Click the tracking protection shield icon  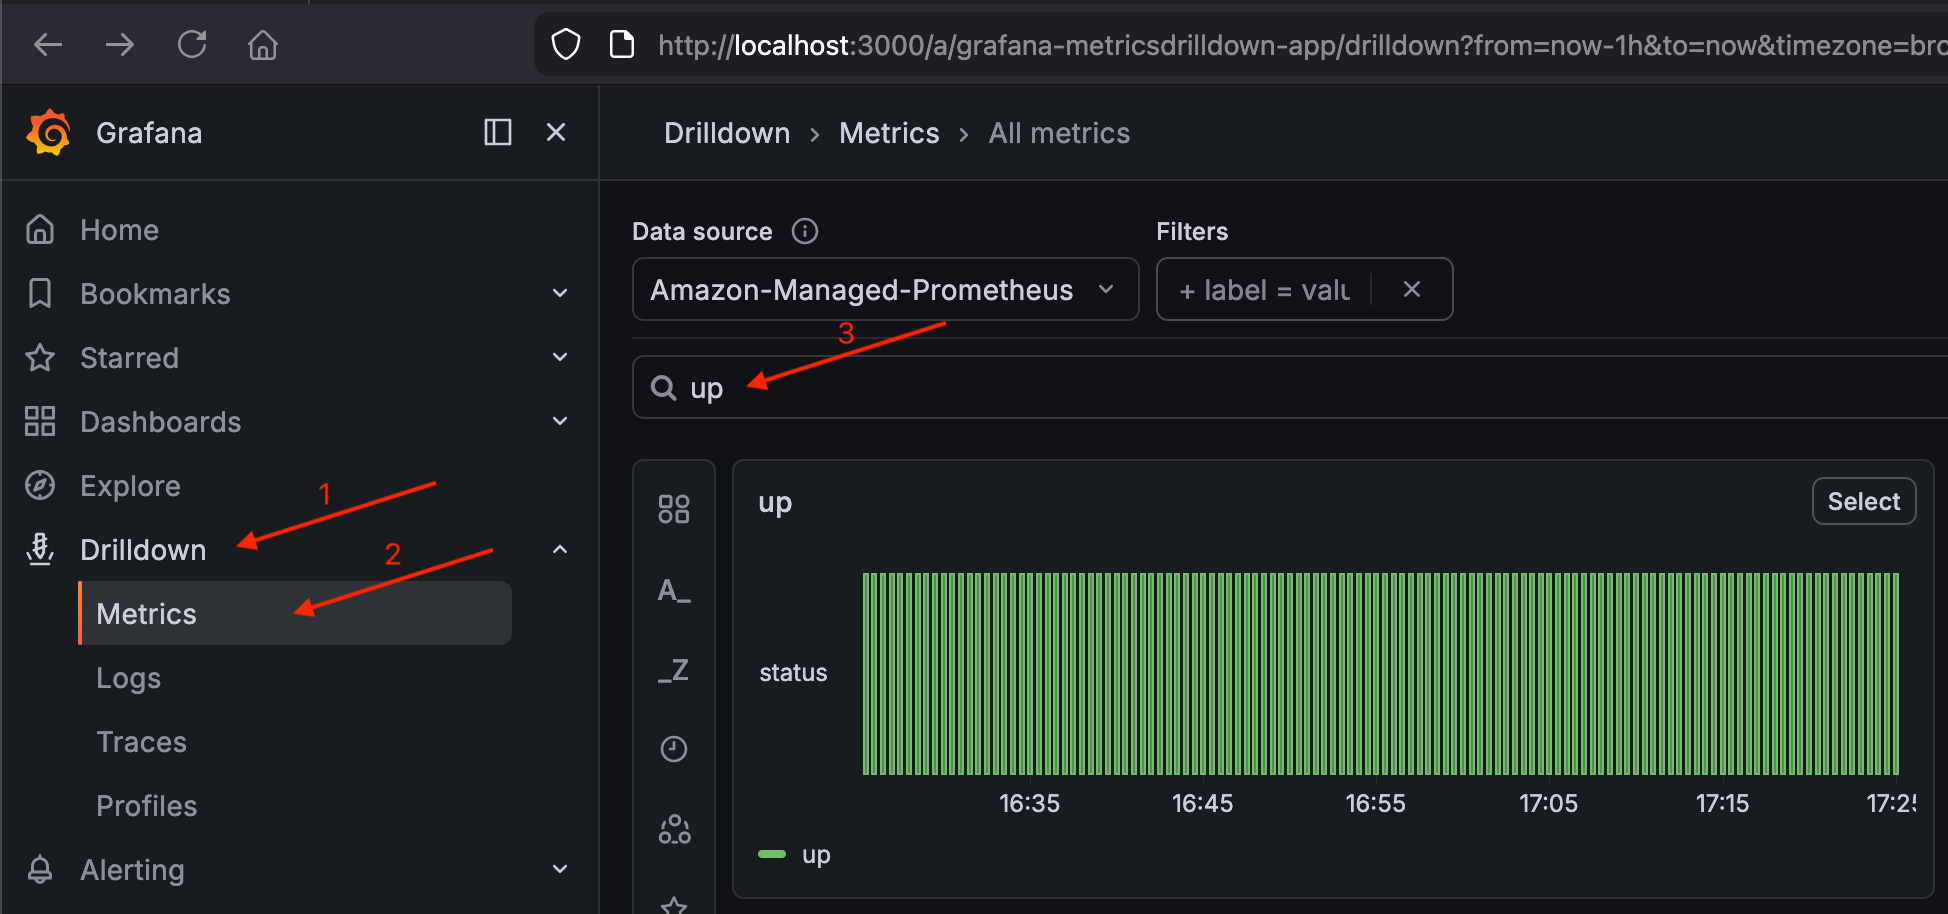click(566, 44)
